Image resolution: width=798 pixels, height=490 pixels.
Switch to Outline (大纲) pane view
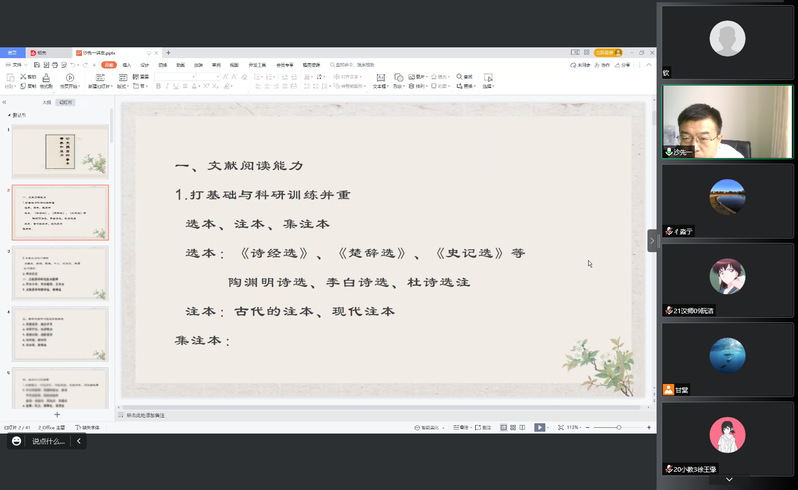click(46, 102)
